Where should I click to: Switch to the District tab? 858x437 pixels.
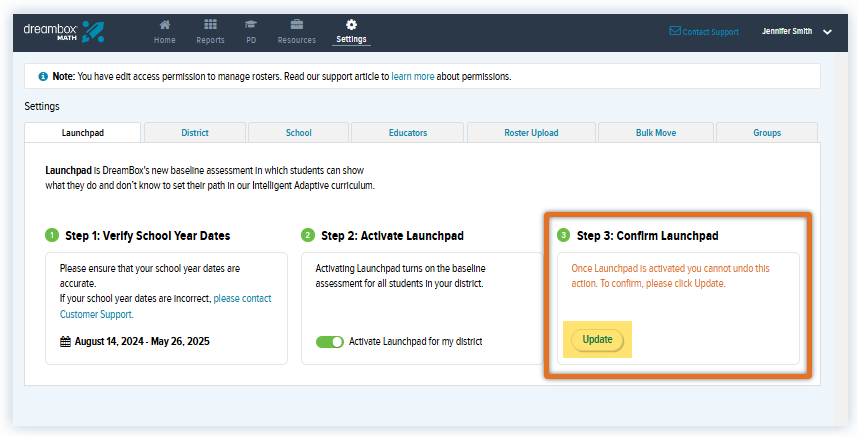[x=195, y=133]
